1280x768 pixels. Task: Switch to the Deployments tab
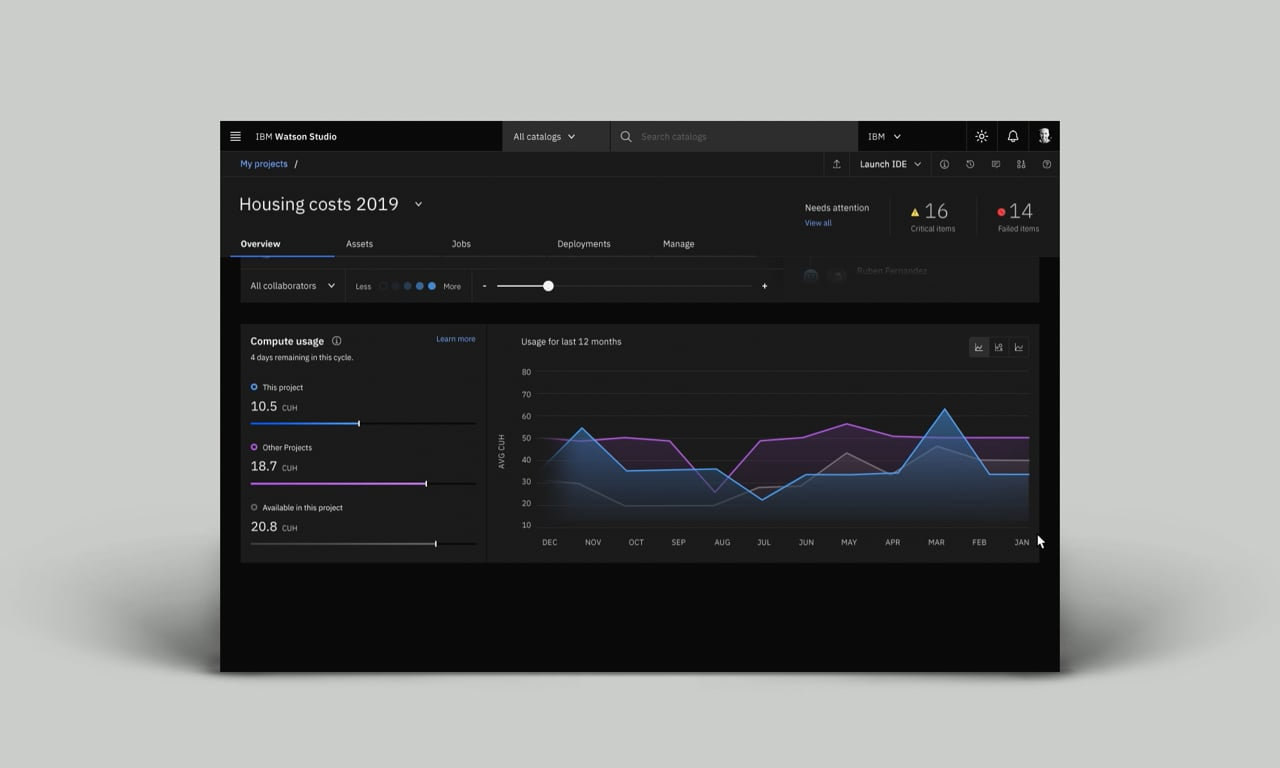tap(583, 244)
